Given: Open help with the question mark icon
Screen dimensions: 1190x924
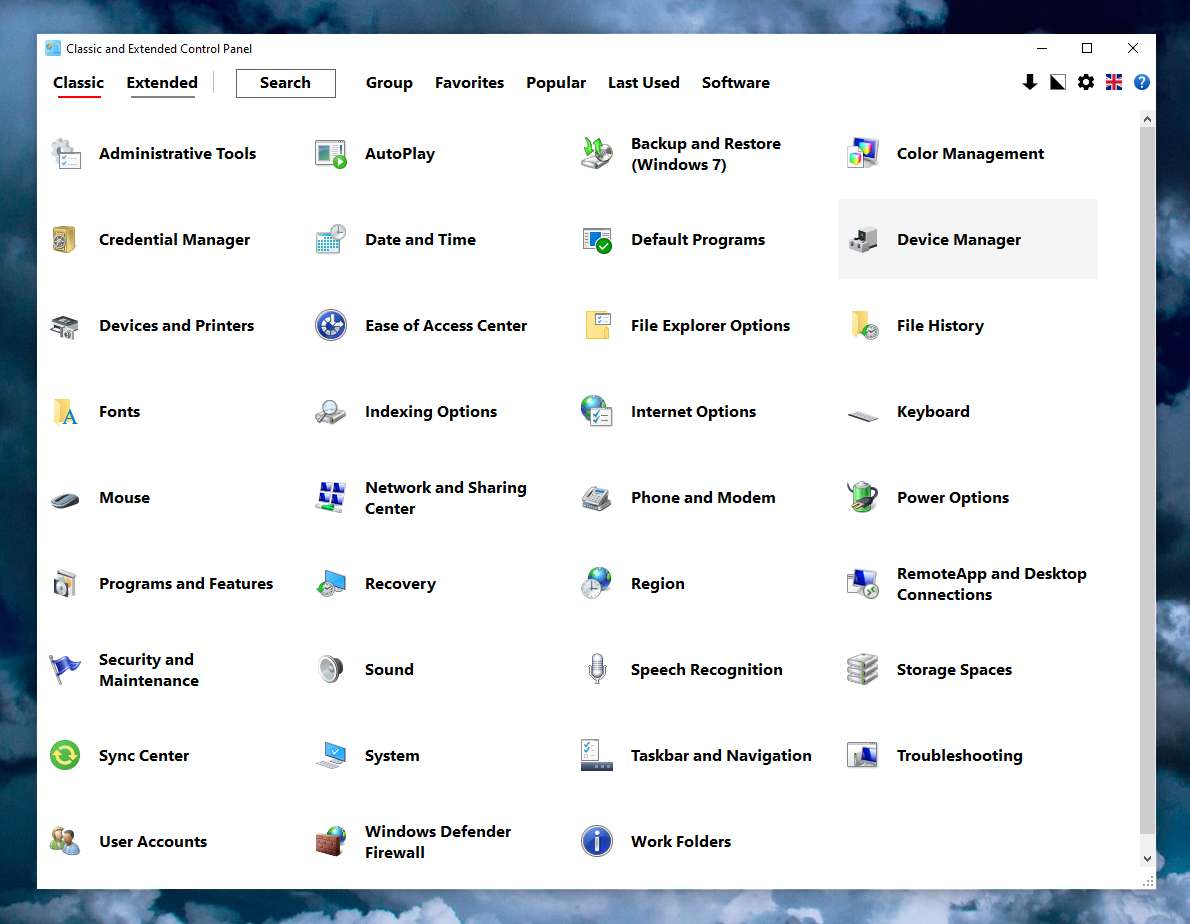Looking at the screenshot, I should pos(1141,82).
